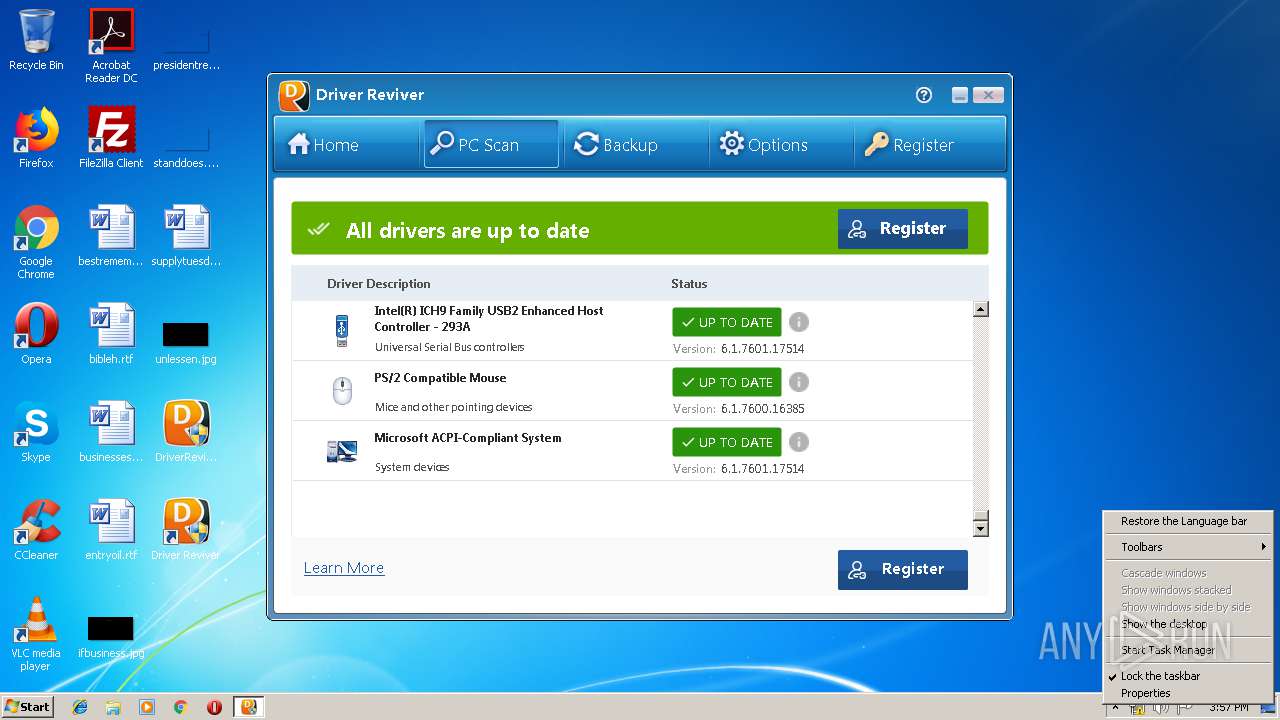Select 'Intel(R) ICH9 Family USB2 Enhanced Host Controller' text
1280x720 pixels.
point(489,318)
